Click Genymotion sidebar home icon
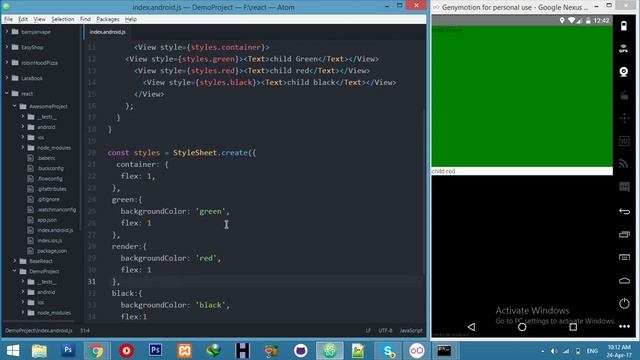 click(624, 280)
